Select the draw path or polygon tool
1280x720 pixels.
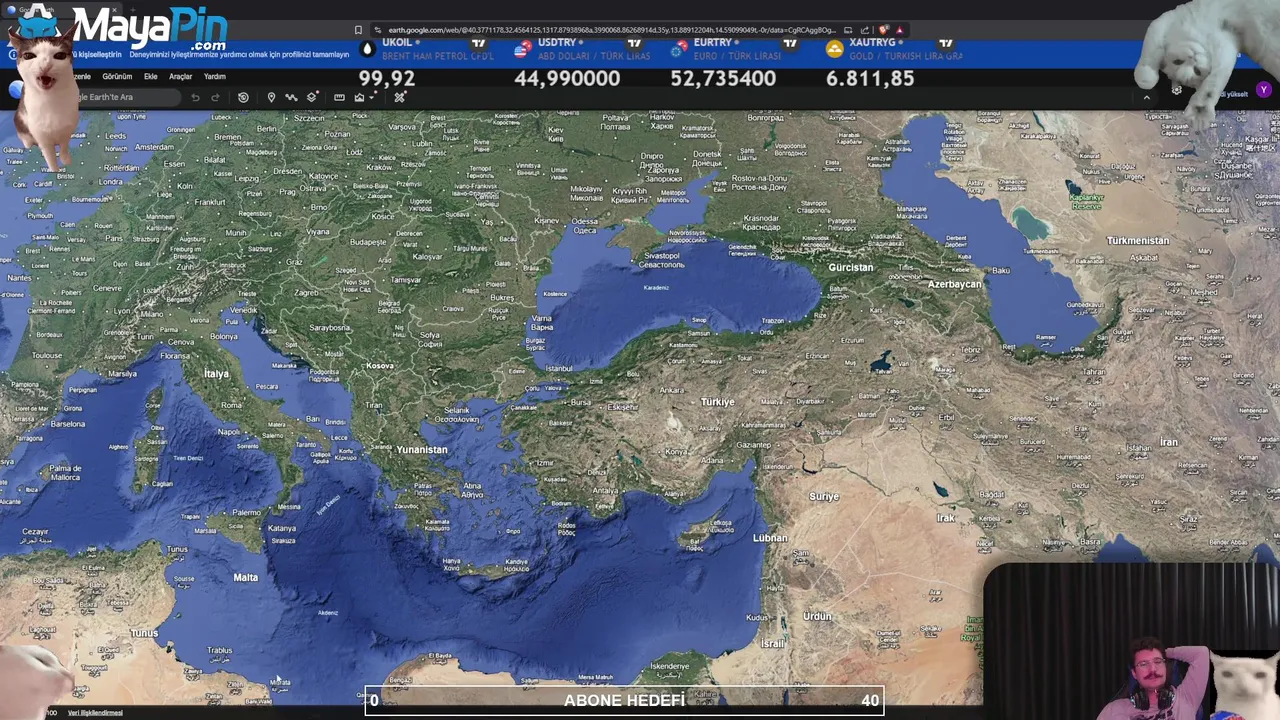coord(291,97)
